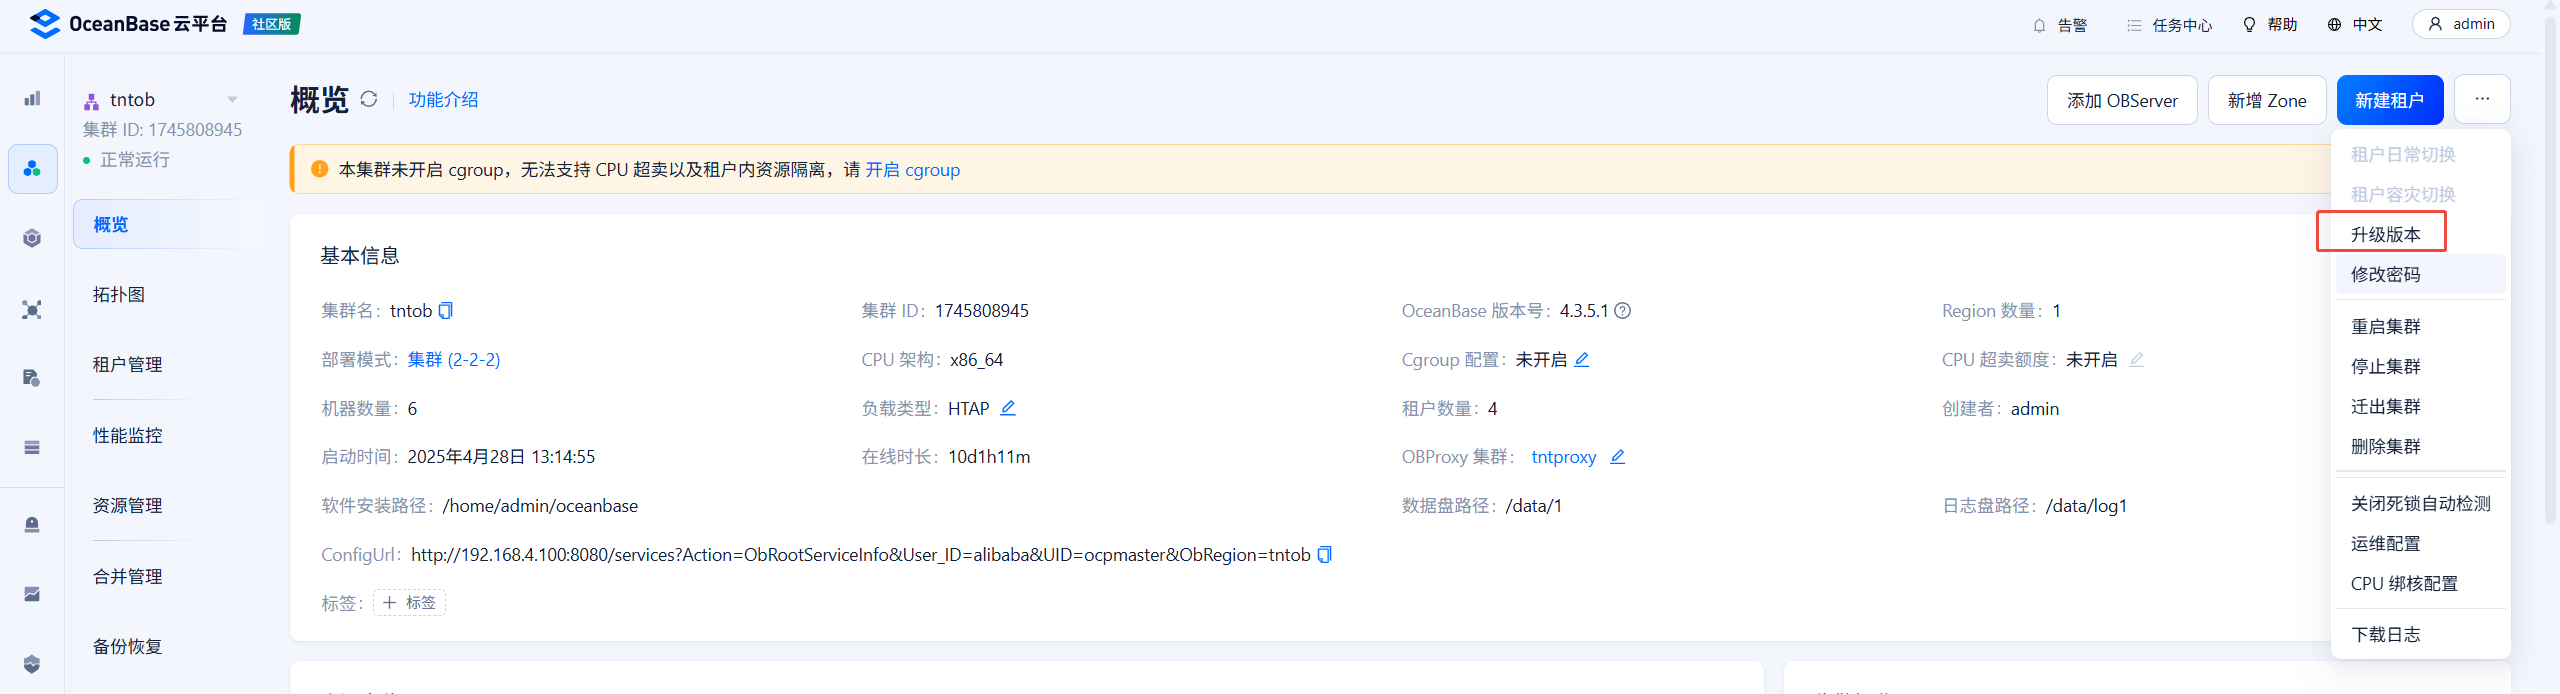Click the ConfigUrl http address text
Viewport: 2560px width, 694px height.
(x=860, y=555)
